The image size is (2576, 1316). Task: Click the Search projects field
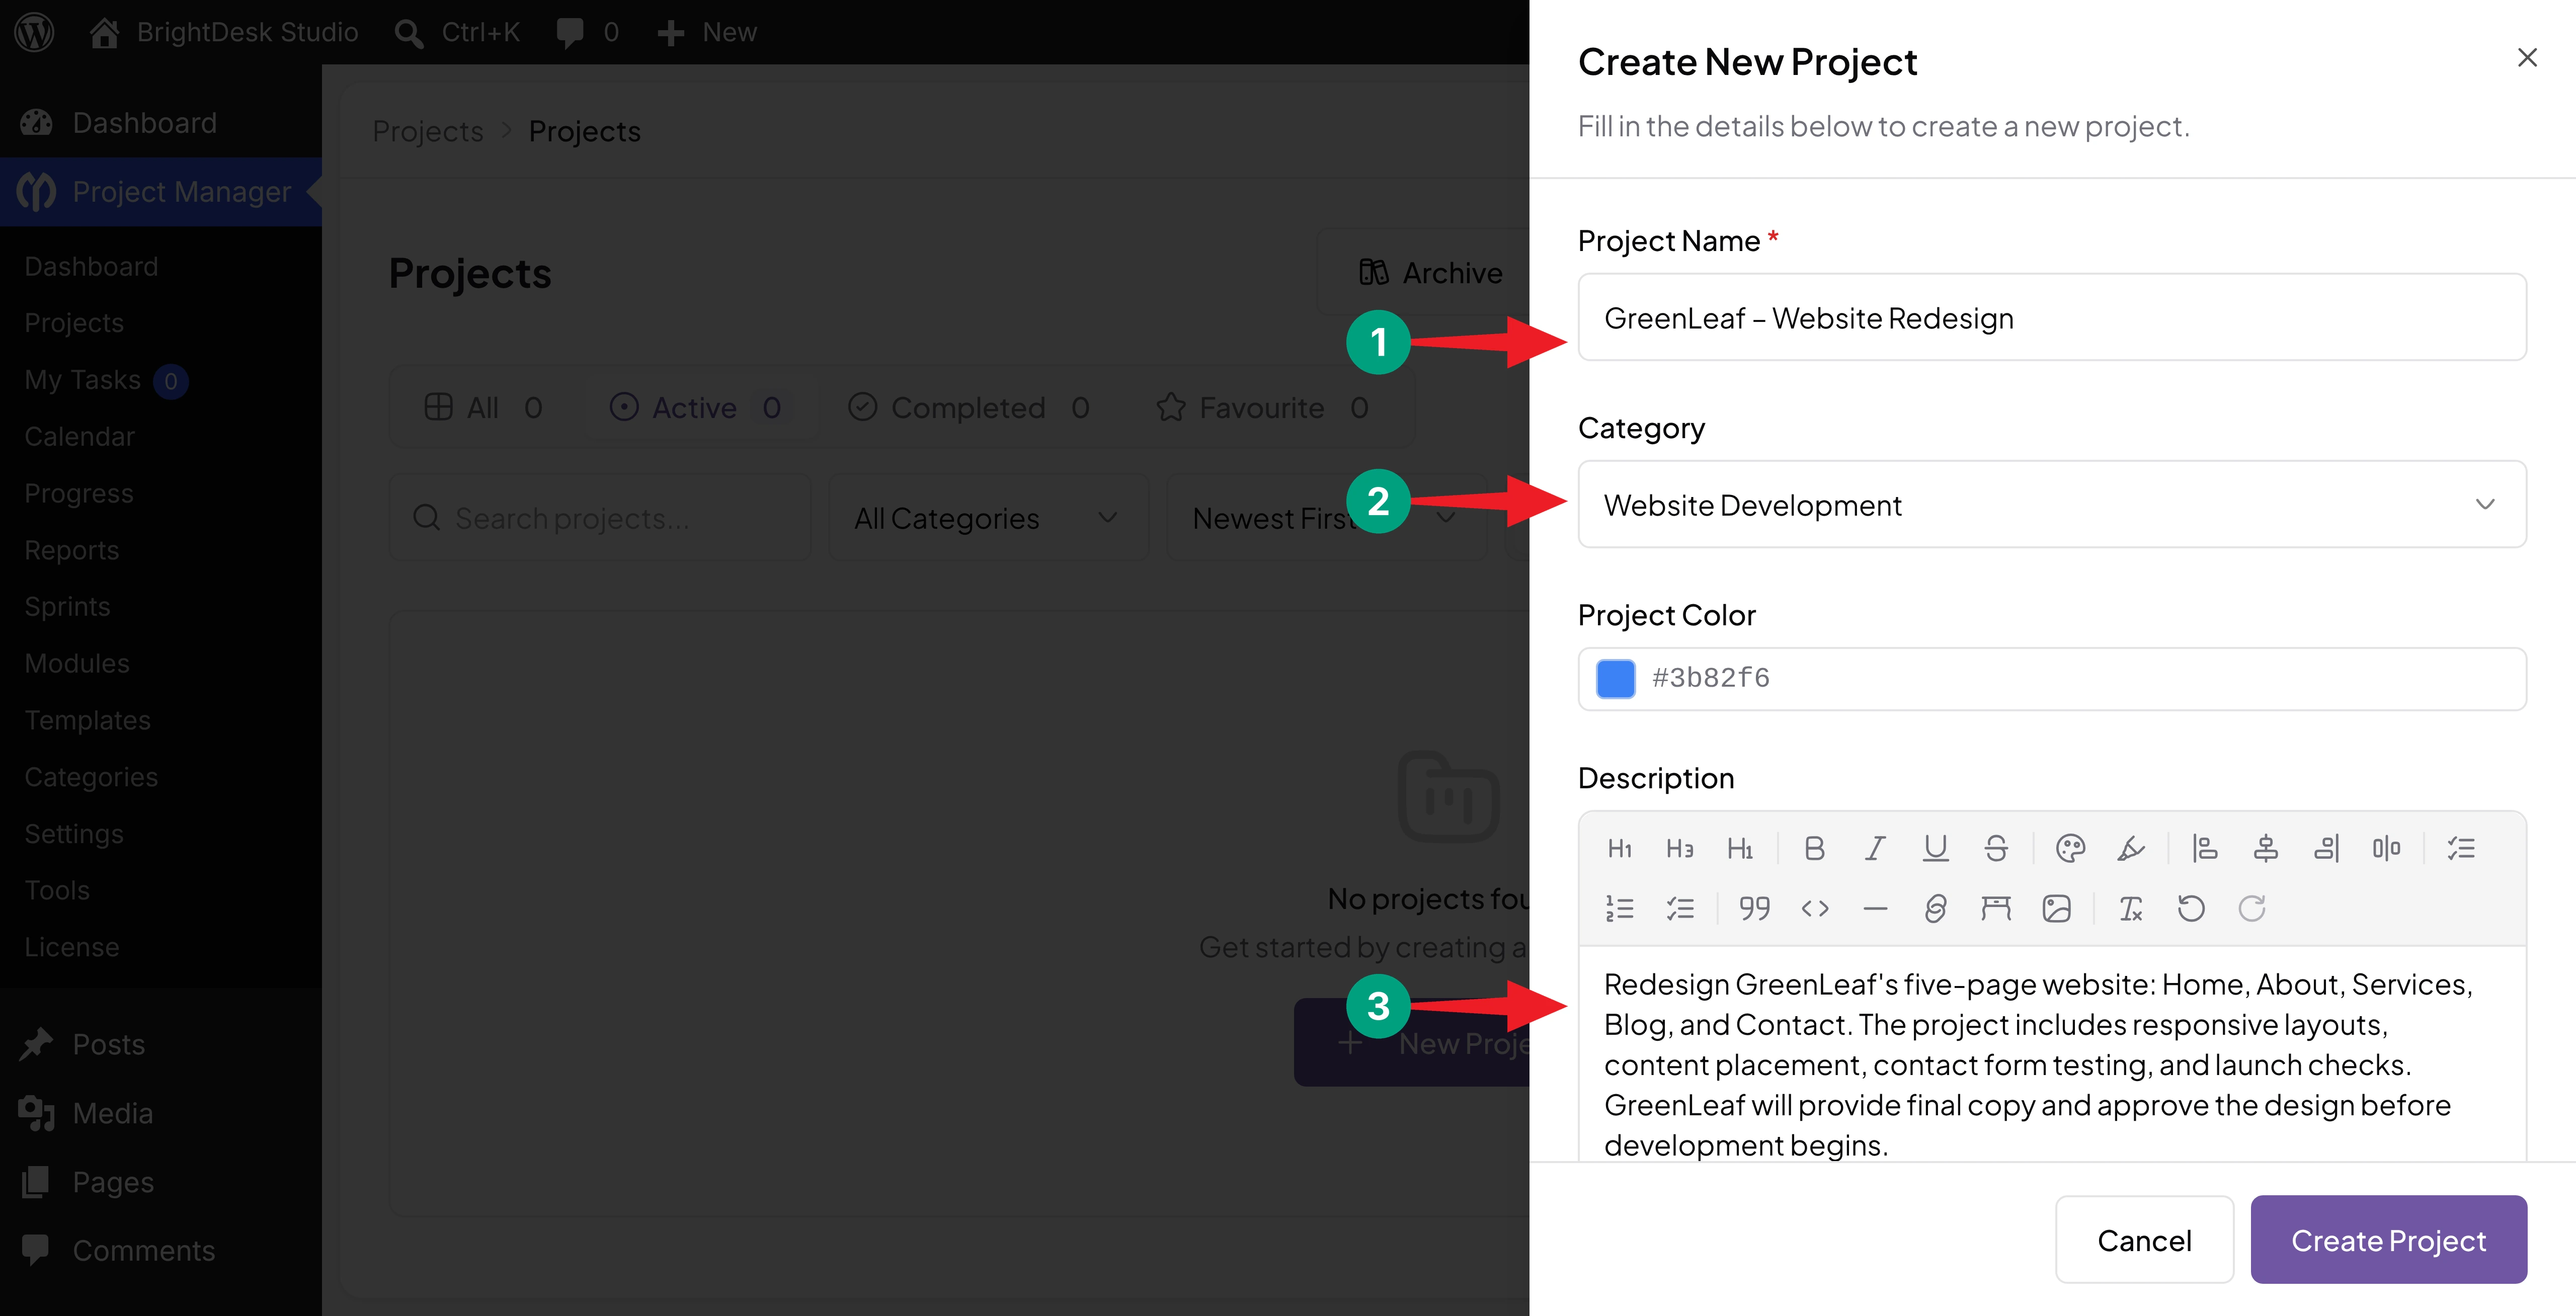coord(600,518)
